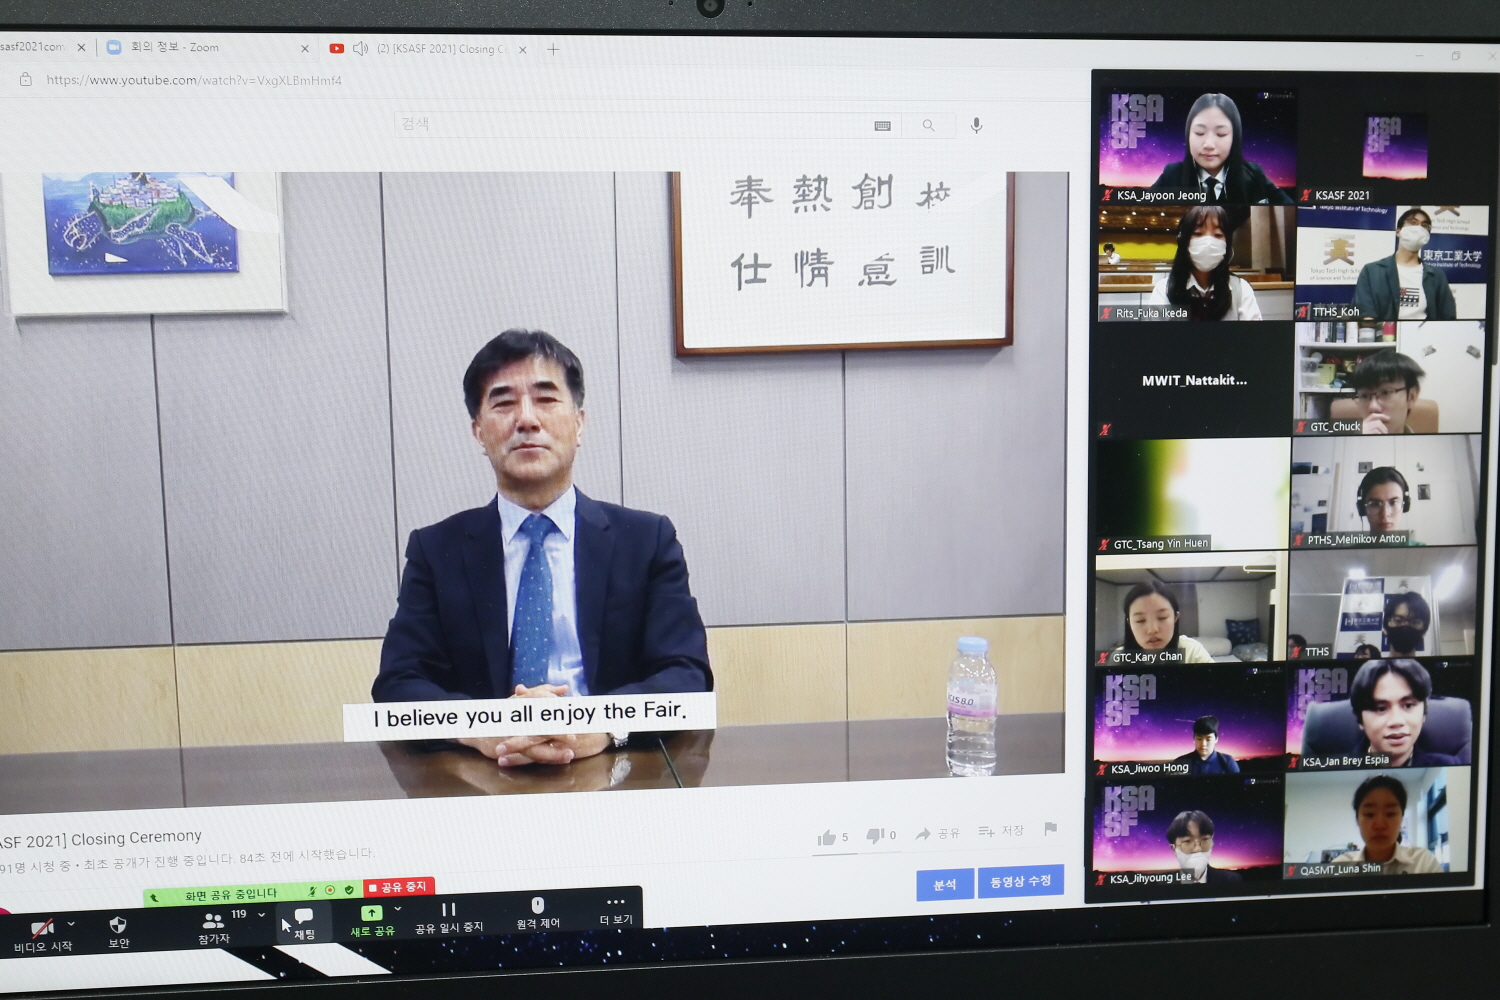Pause screen share (공유 일시 중지)
This screenshot has height=1000, width=1500.
point(449,918)
